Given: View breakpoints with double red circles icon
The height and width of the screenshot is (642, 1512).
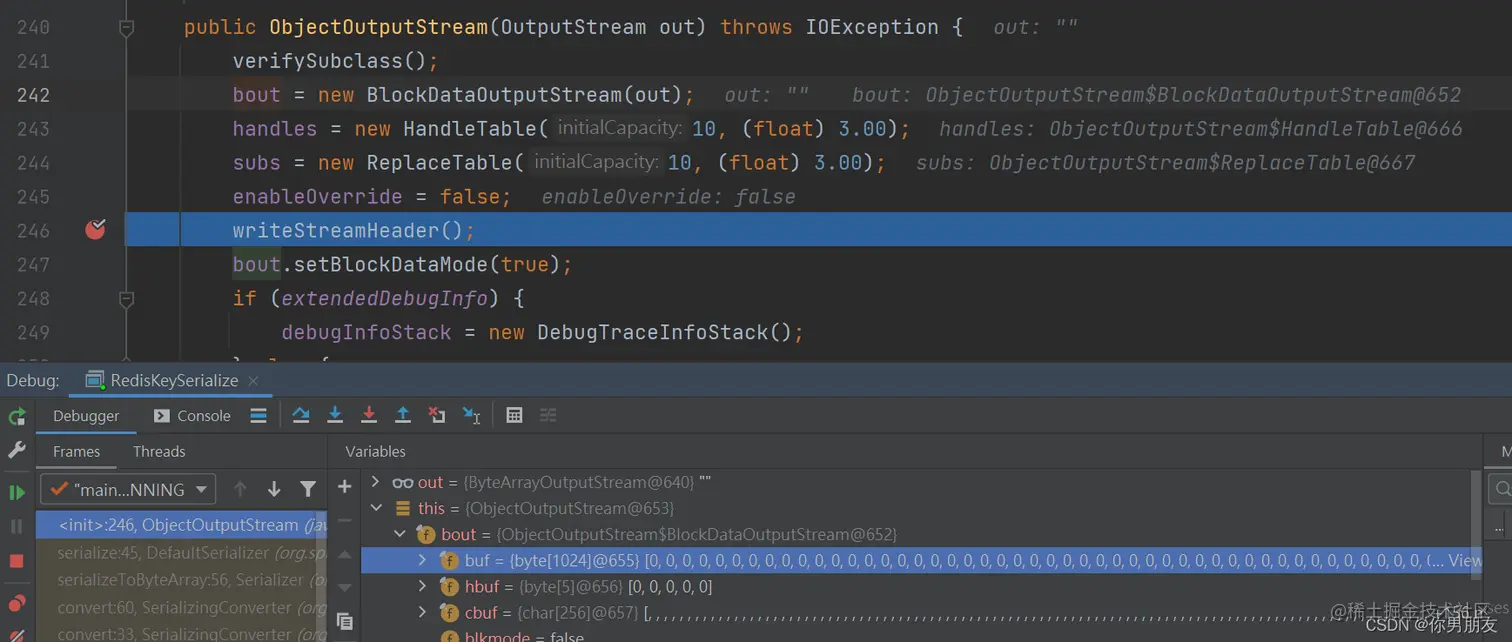Looking at the screenshot, I should coord(17,603).
